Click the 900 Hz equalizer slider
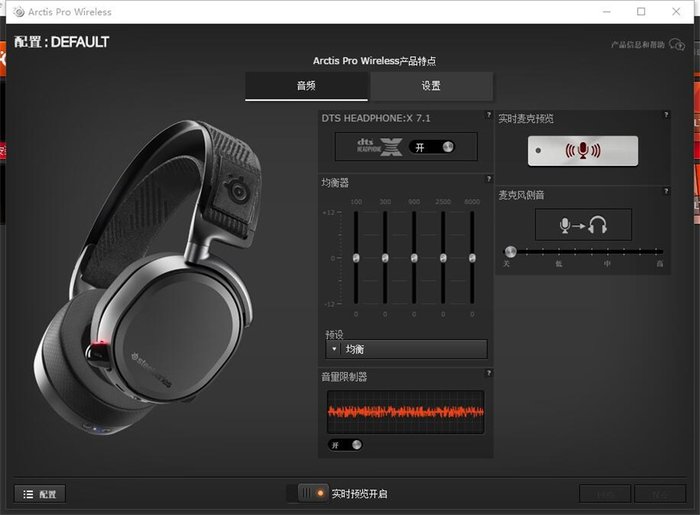 point(414,258)
